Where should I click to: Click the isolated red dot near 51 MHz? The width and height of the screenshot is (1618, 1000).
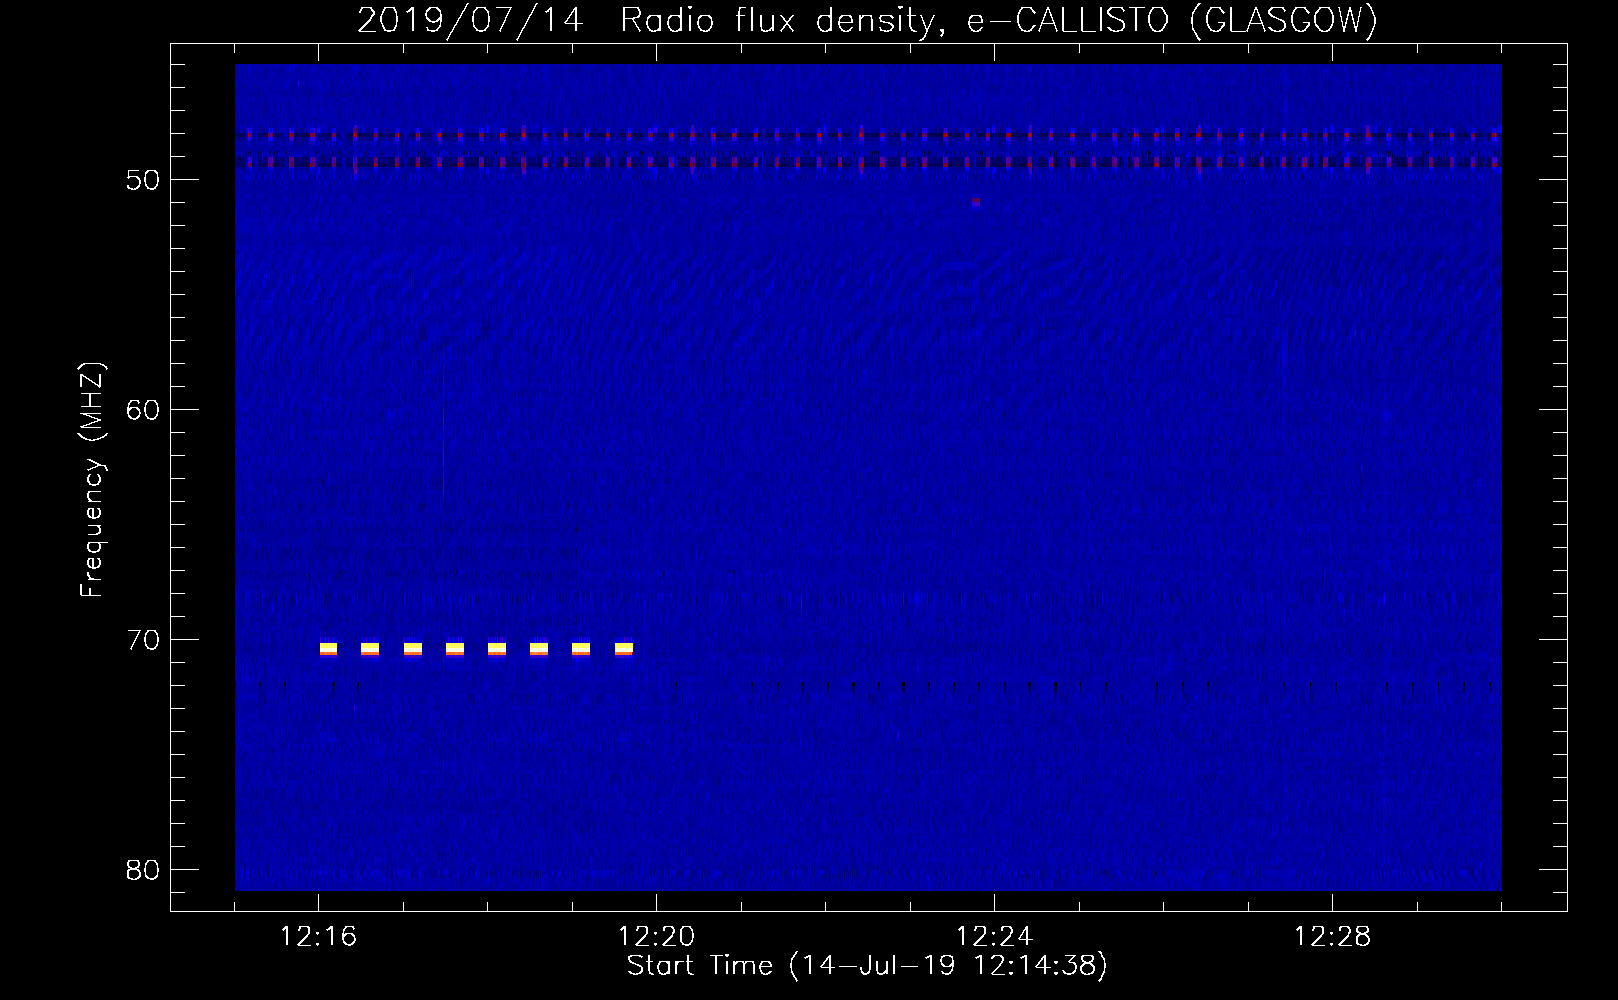click(976, 202)
